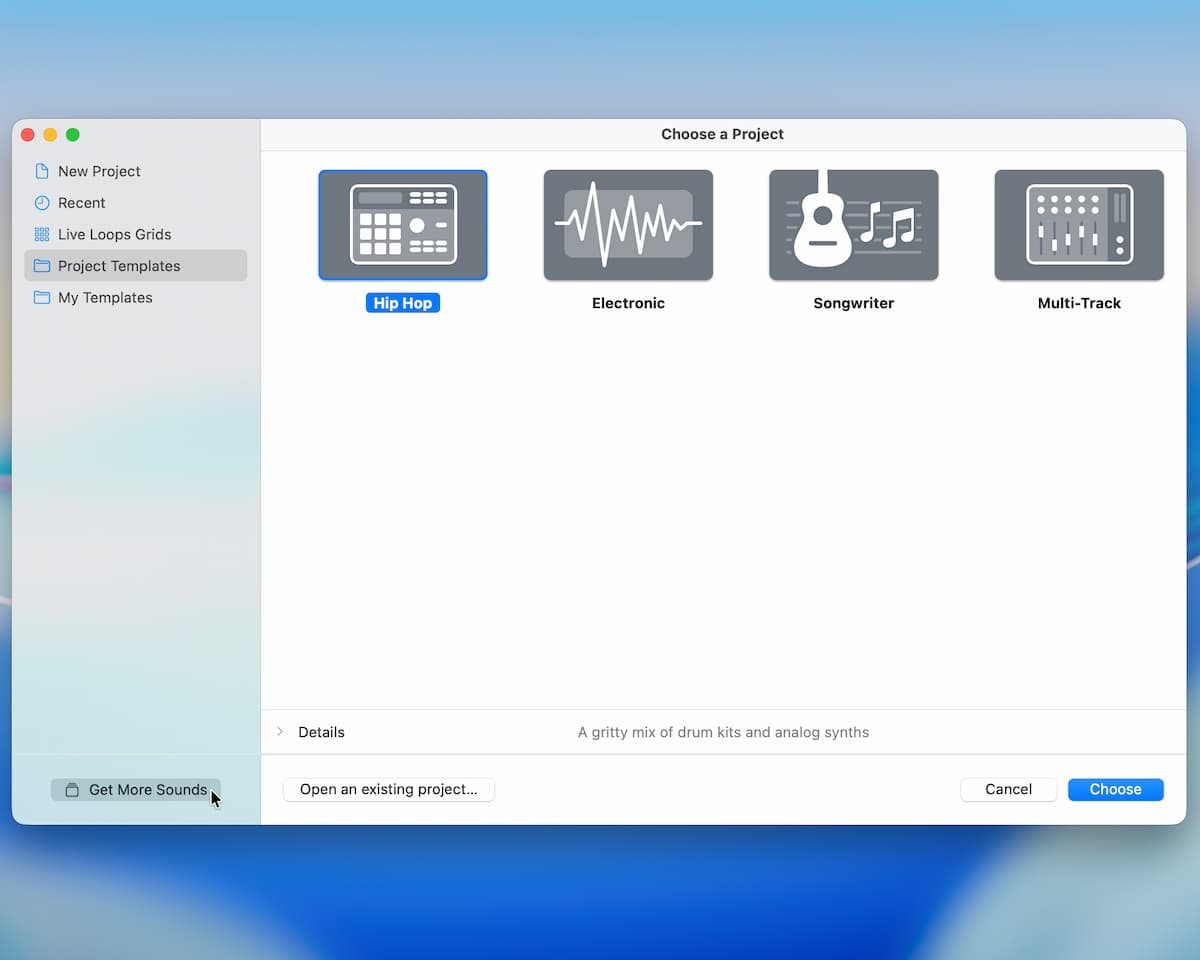Screen dimensions: 1200x960
Task: Go to My Templates
Action: point(136,297)
